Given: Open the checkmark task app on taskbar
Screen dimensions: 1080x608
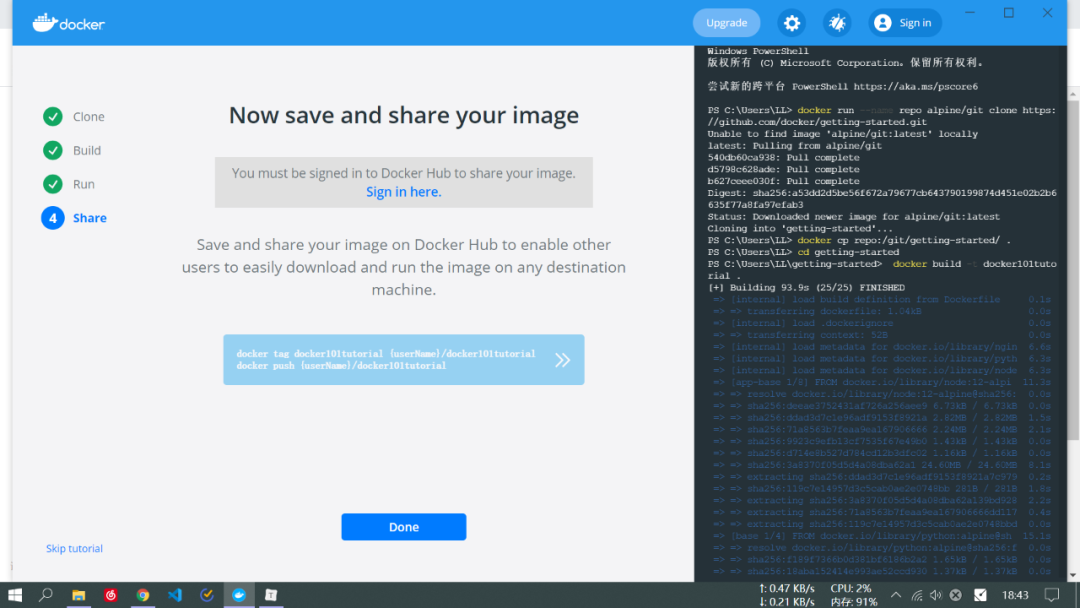Looking at the screenshot, I should pyautogui.click(x=207, y=595).
